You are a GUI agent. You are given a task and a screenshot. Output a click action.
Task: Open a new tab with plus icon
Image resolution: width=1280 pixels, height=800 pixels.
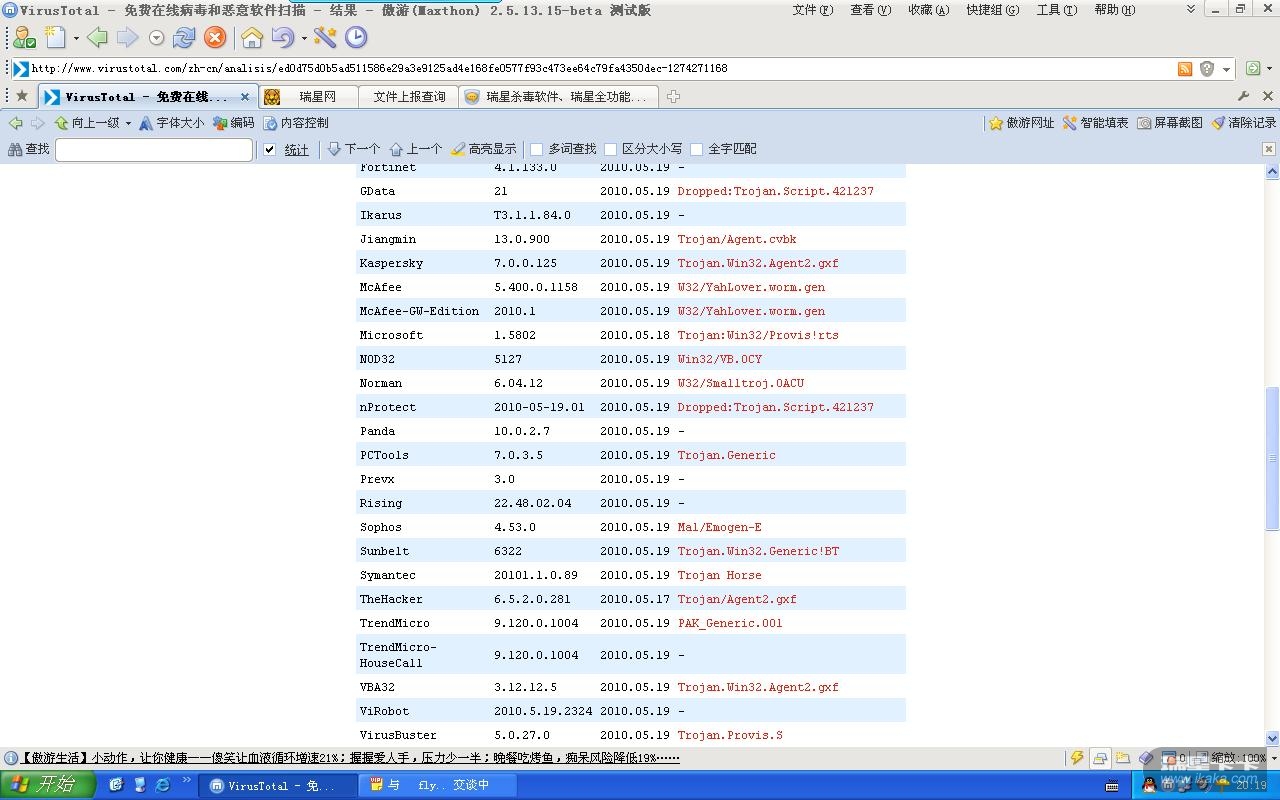click(x=673, y=97)
